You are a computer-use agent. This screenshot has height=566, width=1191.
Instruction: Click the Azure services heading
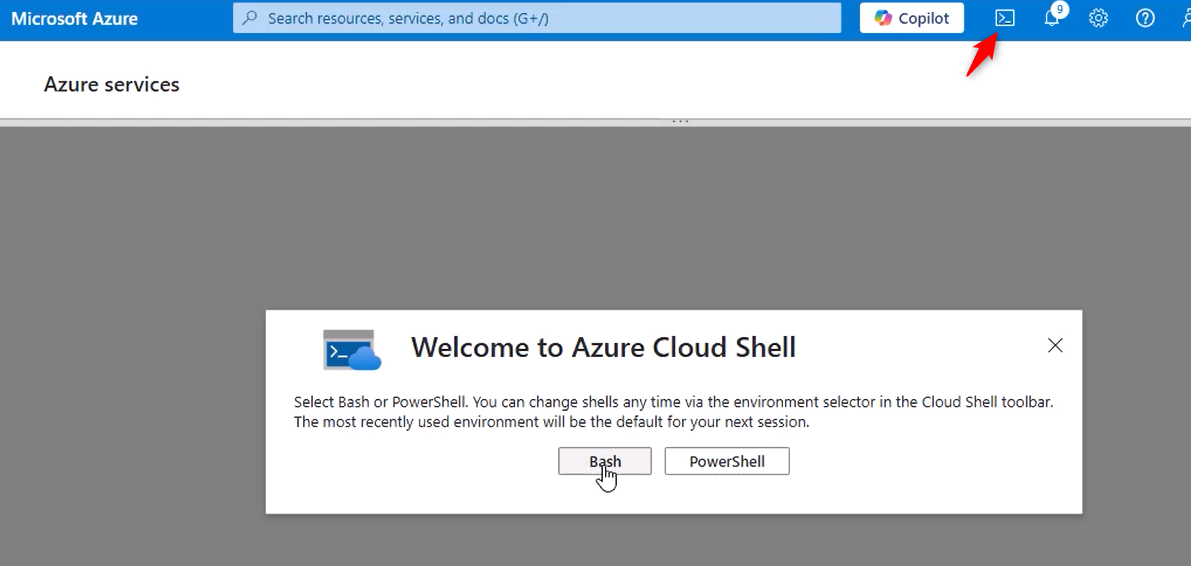tap(112, 84)
